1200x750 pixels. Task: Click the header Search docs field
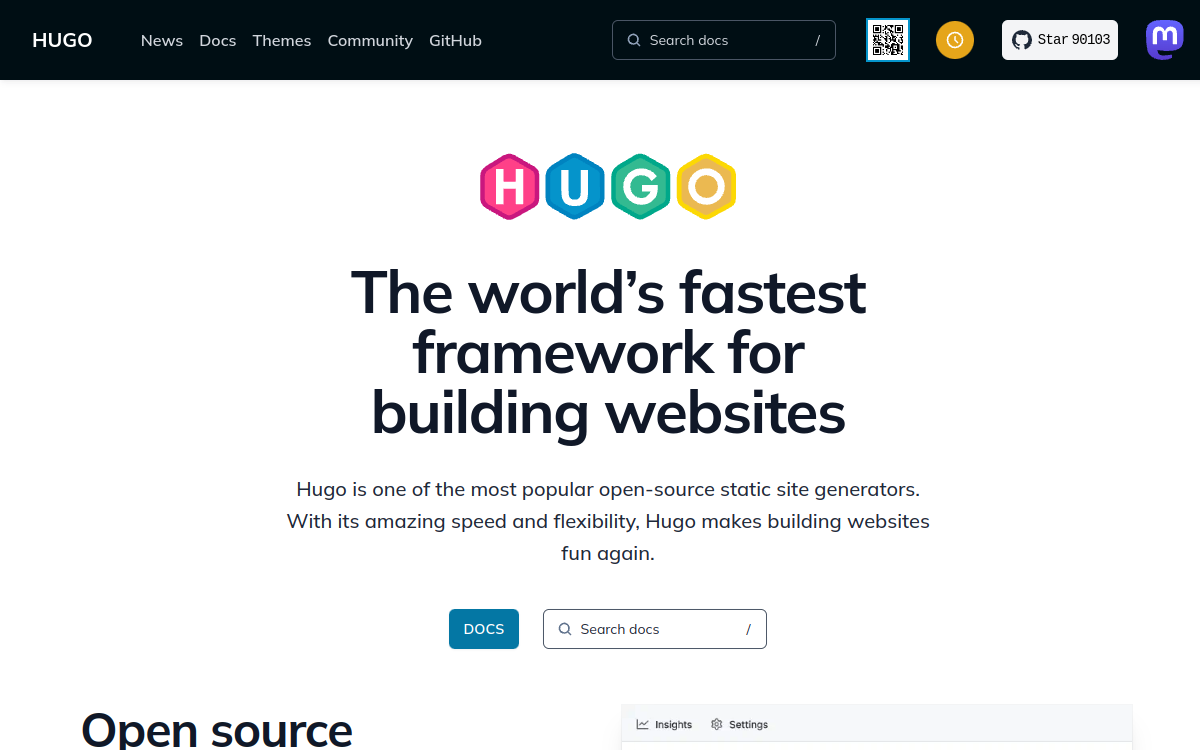[724, 40]
